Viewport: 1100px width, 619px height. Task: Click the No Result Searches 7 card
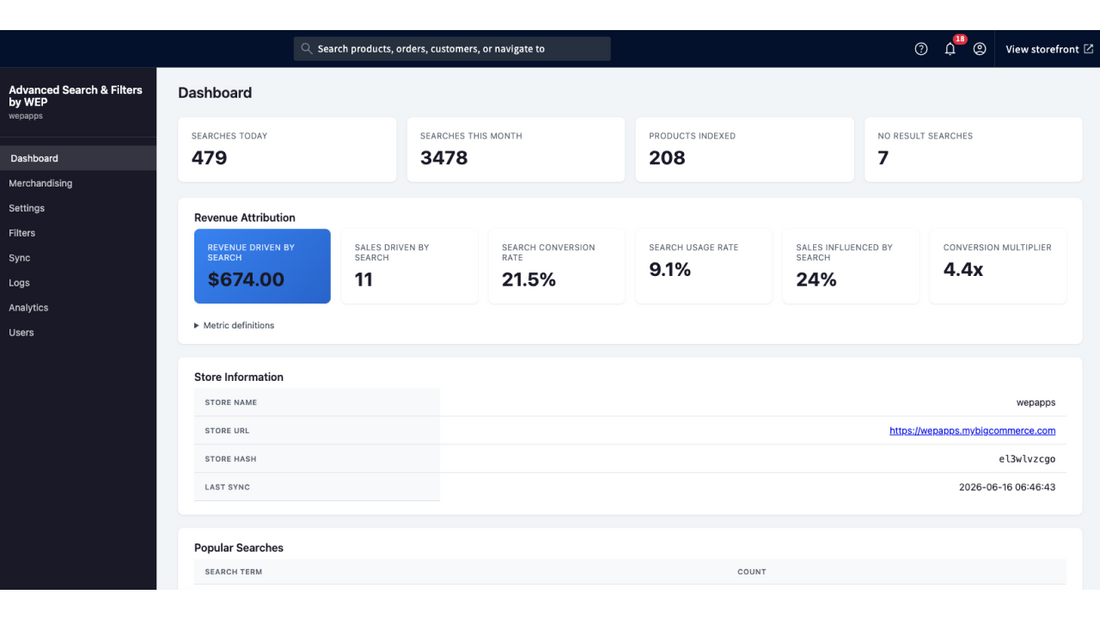click(973, 149)
